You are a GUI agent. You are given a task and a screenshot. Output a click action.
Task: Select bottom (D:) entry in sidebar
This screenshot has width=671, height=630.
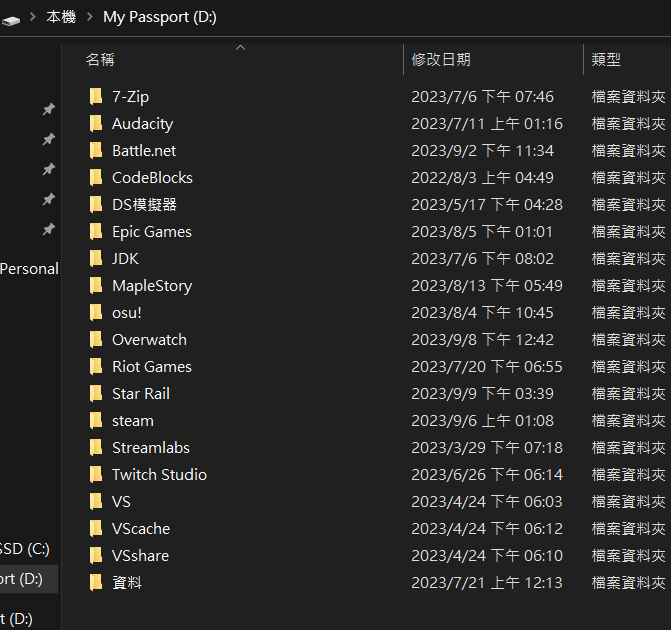coord(16,619)
